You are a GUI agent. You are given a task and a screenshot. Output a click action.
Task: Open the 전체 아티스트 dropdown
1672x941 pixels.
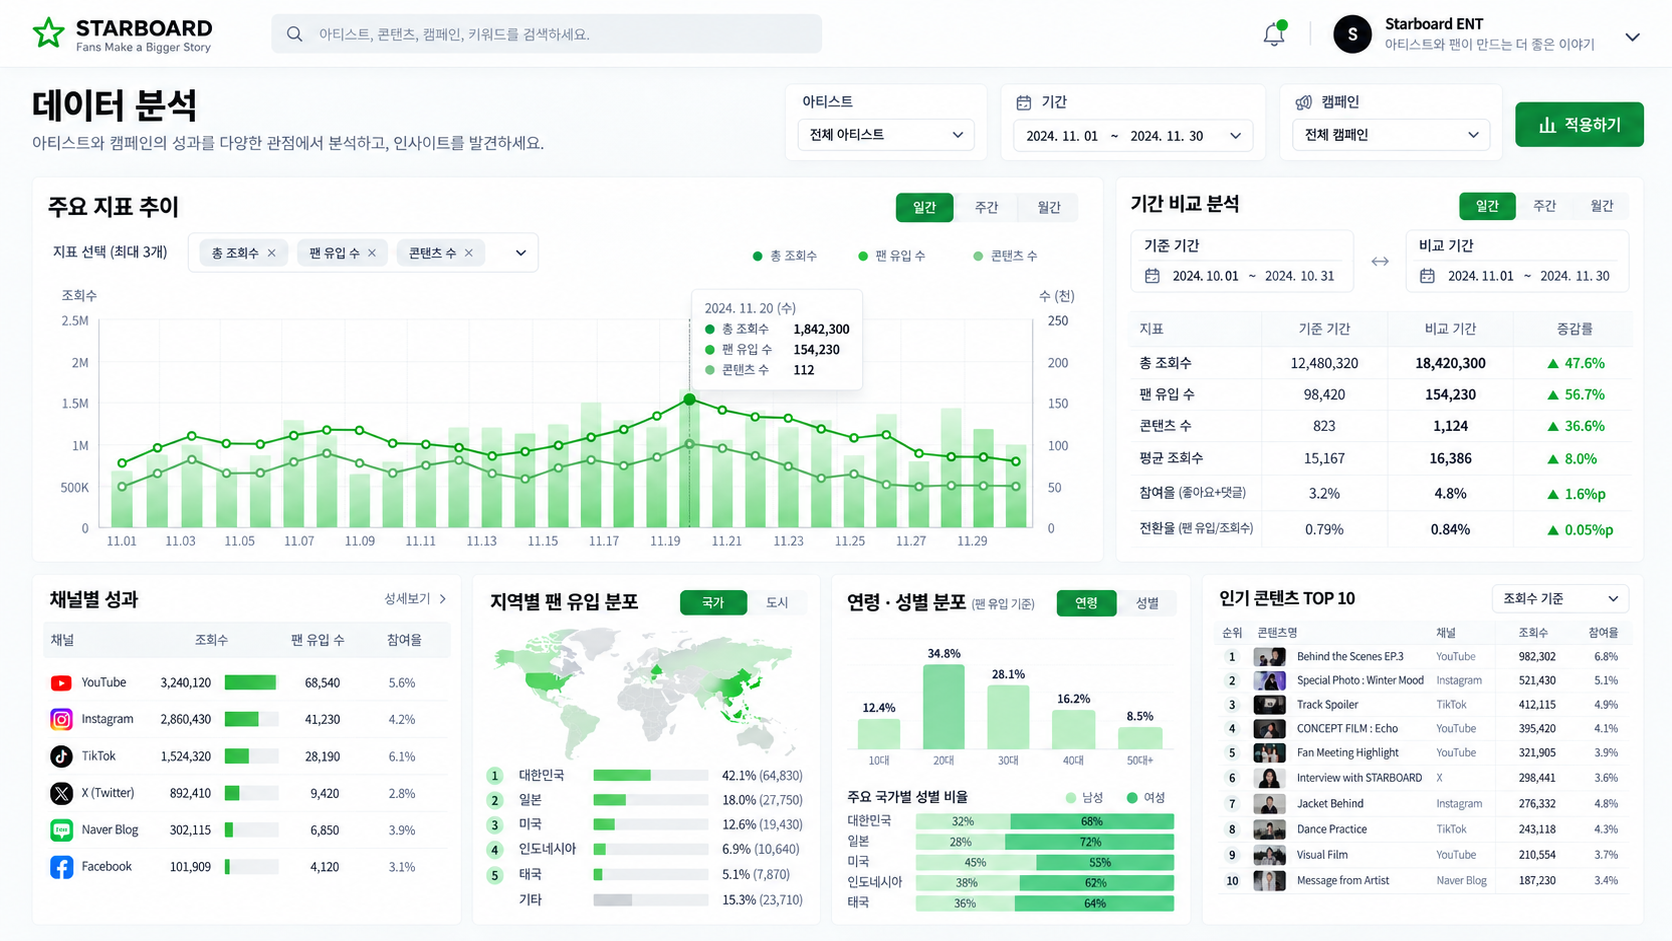[x=885, y=135]
